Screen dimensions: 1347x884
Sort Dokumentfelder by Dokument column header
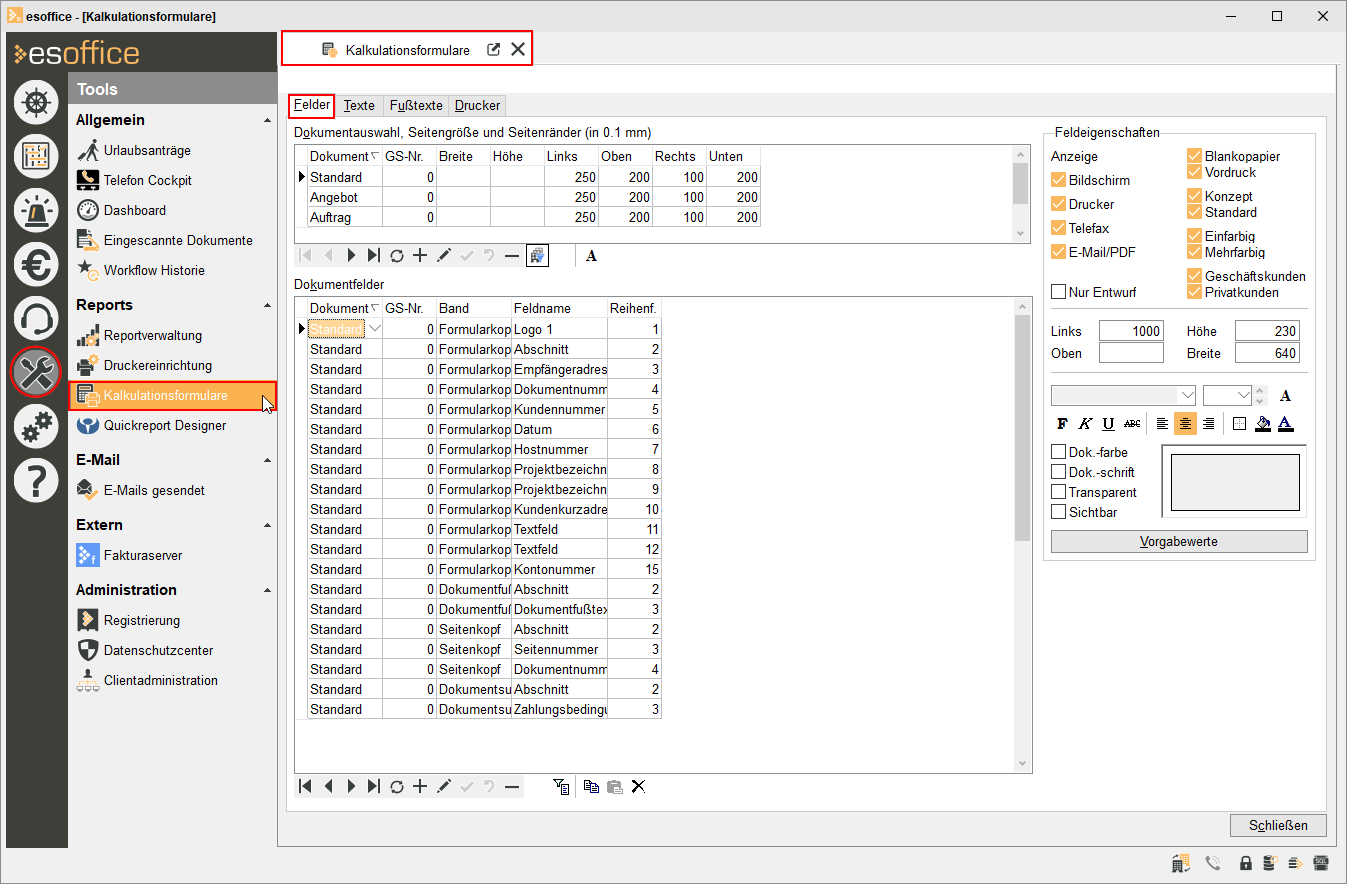tap(345, 308)
